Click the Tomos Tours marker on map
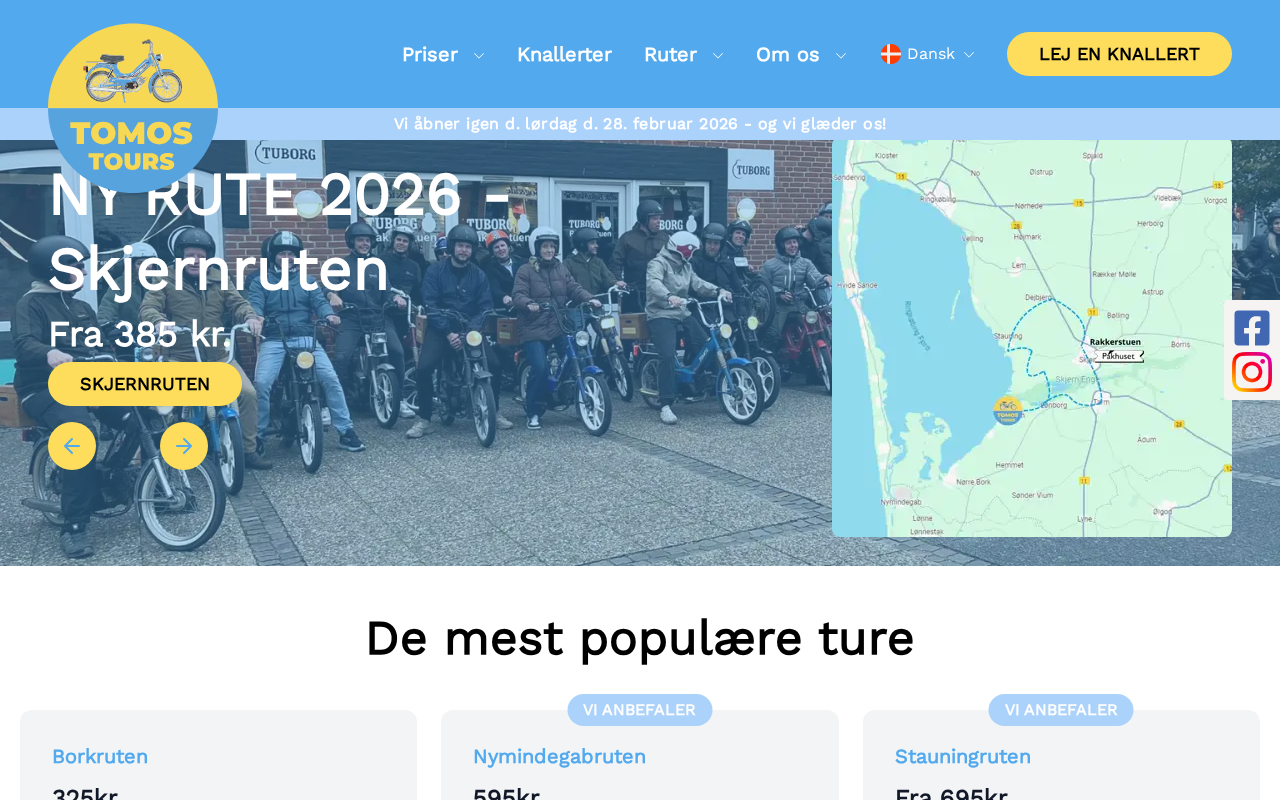Image resolution: width=1280 pixels, height=800 pixels. click(x=1008, y=410)
